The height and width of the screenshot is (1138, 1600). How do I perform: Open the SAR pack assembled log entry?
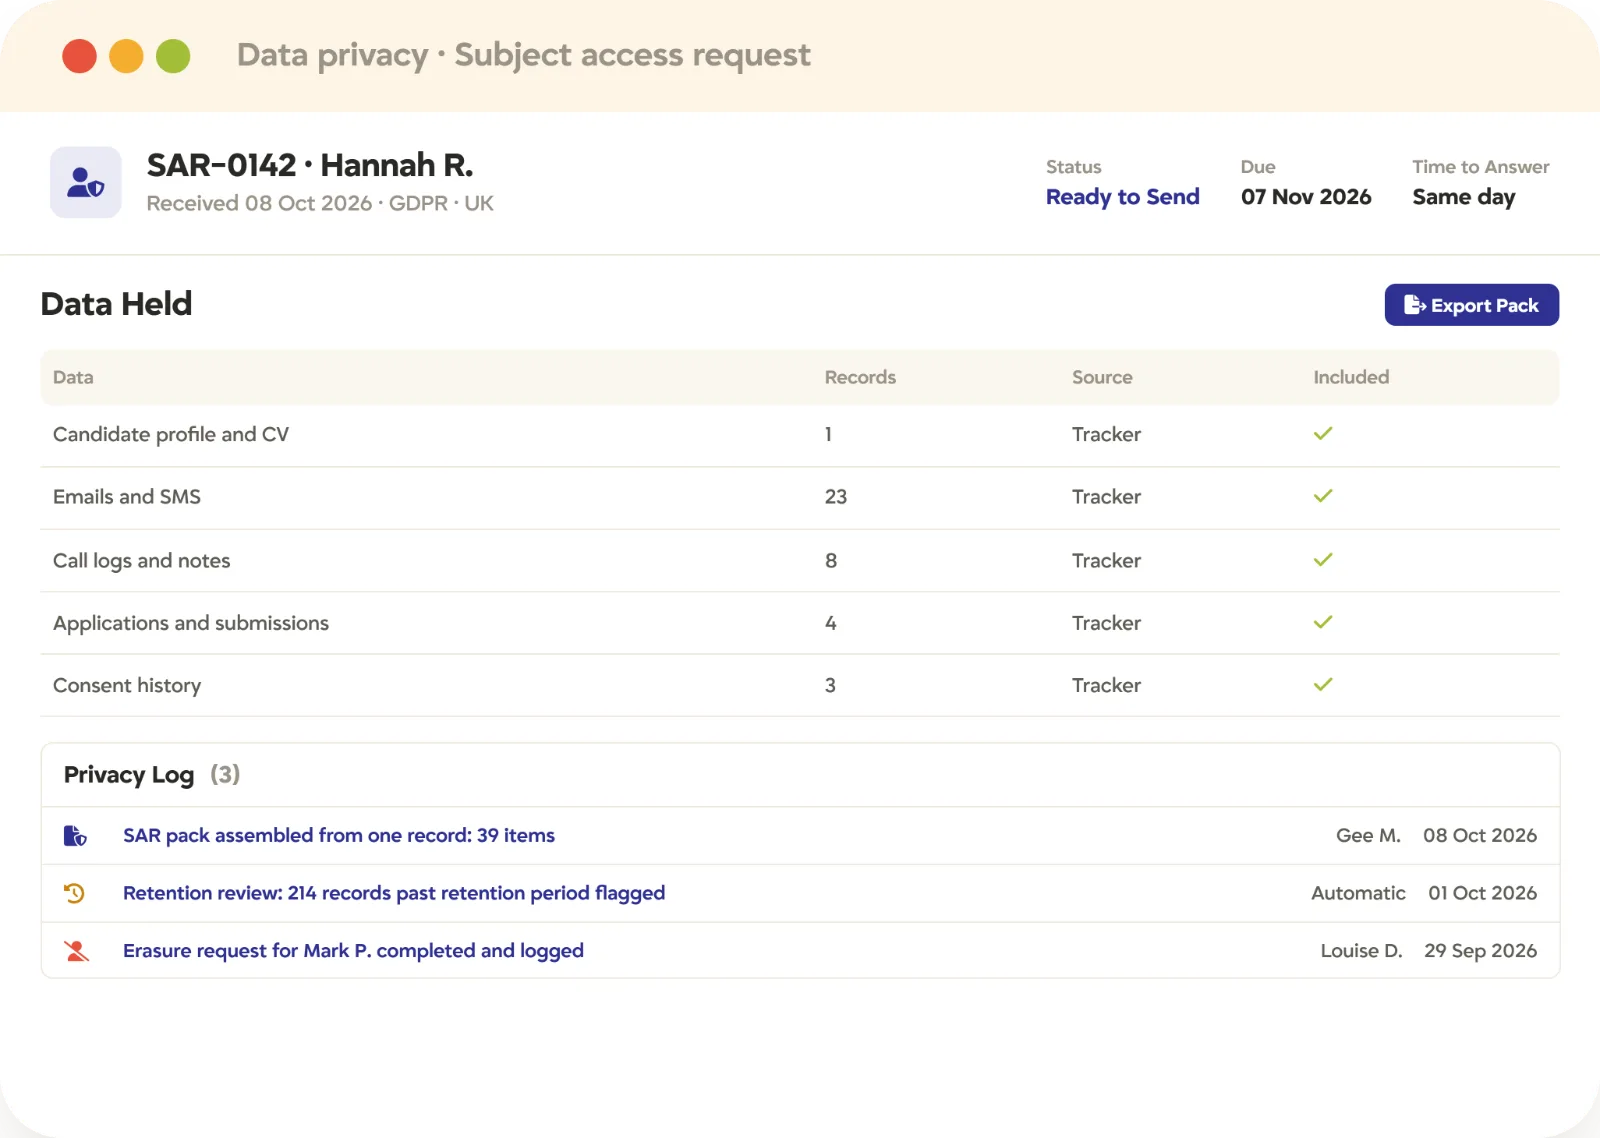click(339, 836)
